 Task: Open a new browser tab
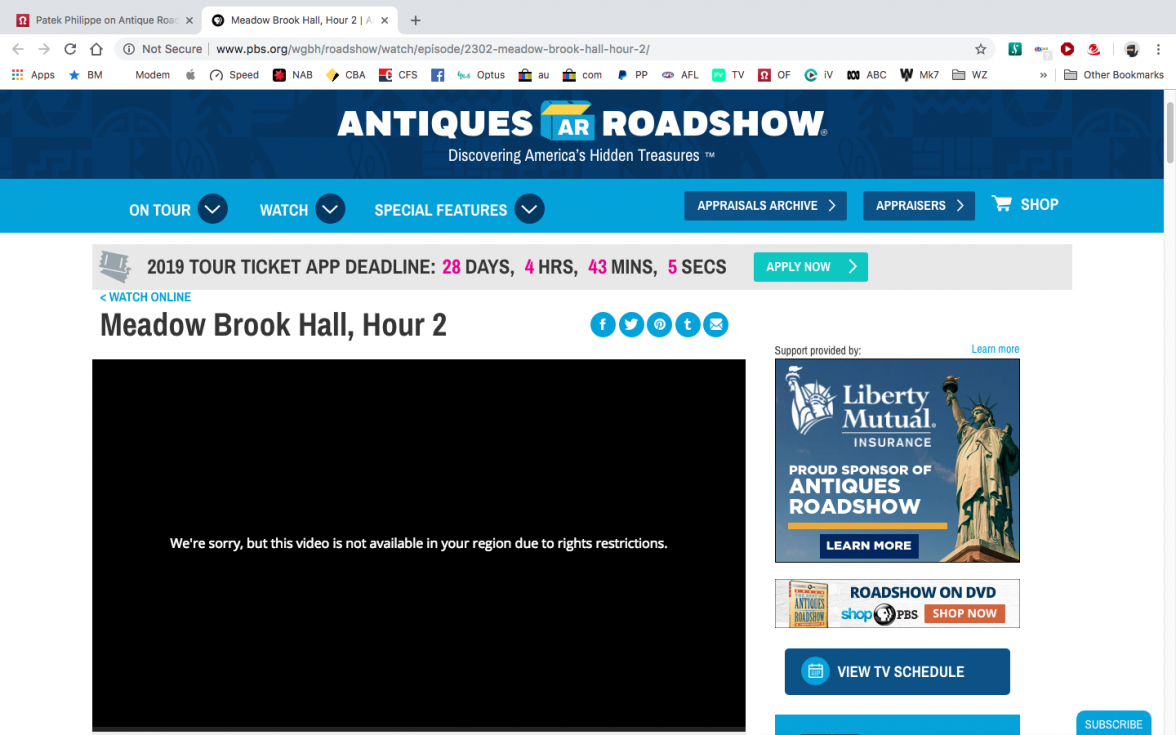point(416,20)
